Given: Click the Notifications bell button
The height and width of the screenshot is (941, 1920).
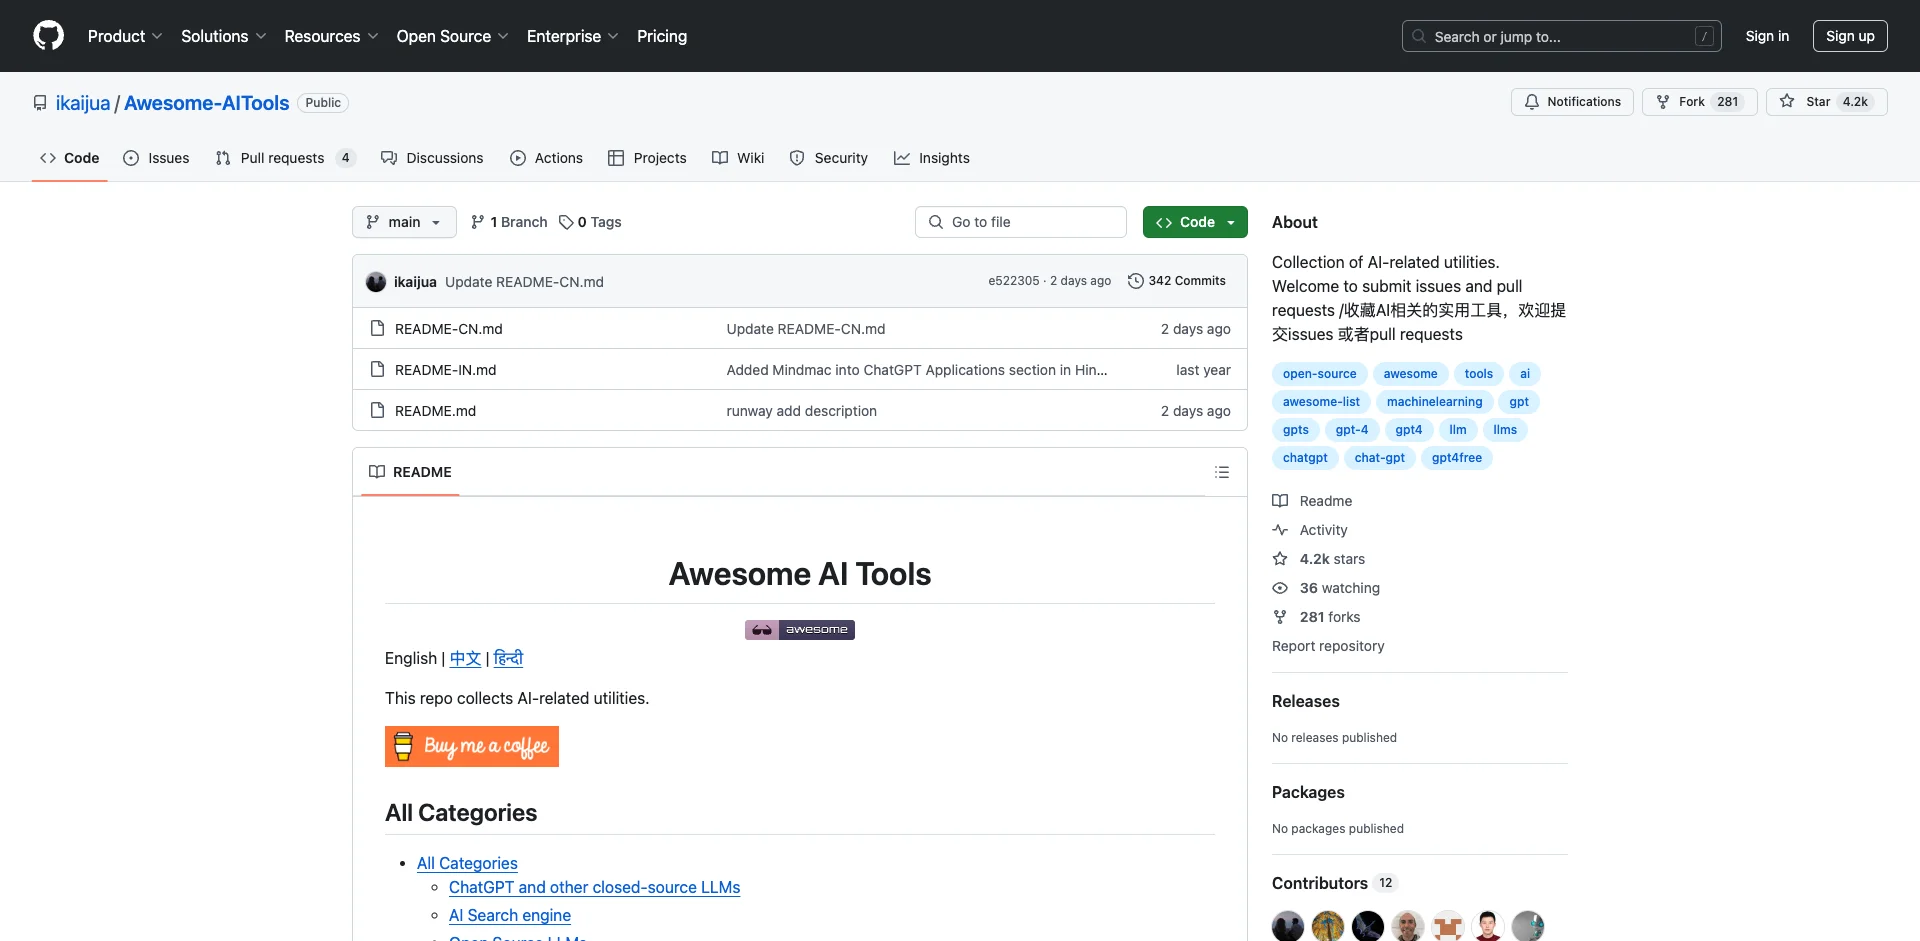Looking at the screenshot, I should [x=1572, y=102].
